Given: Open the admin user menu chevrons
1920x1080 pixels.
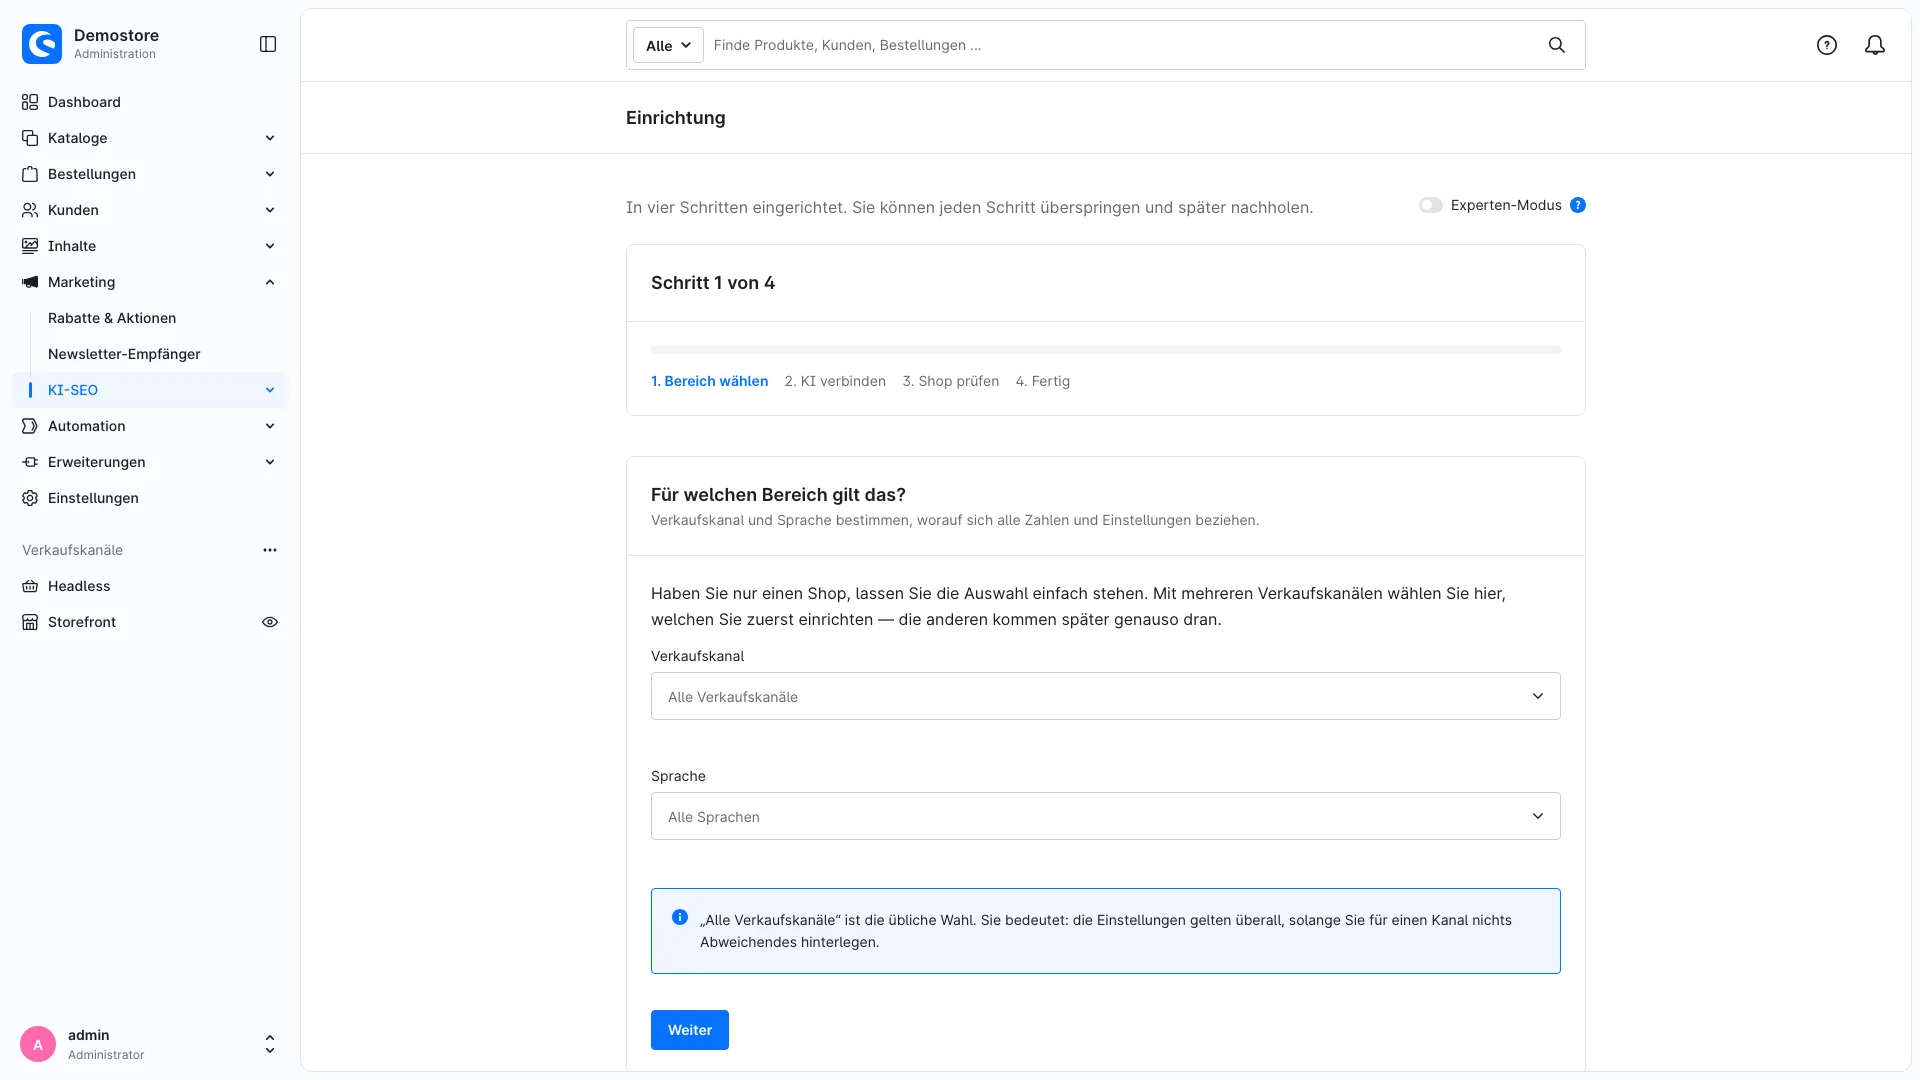Looking at the screenshot, I should (x=270, y=1044).
